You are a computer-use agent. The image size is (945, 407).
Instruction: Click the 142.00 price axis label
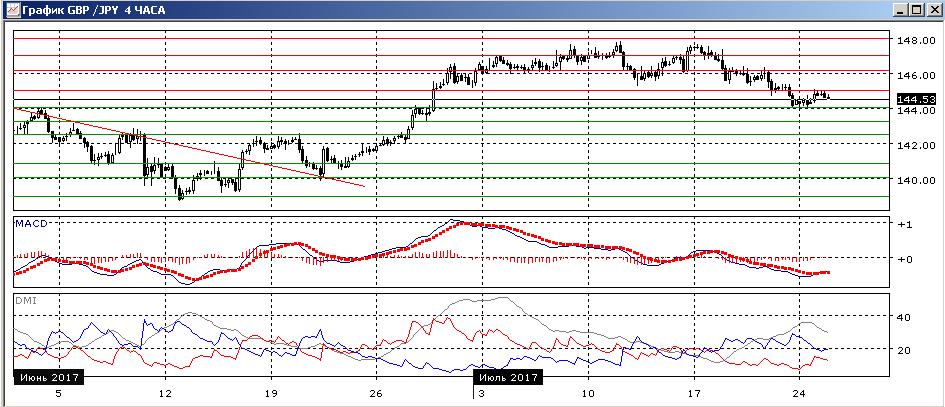[x=917, y=145]
